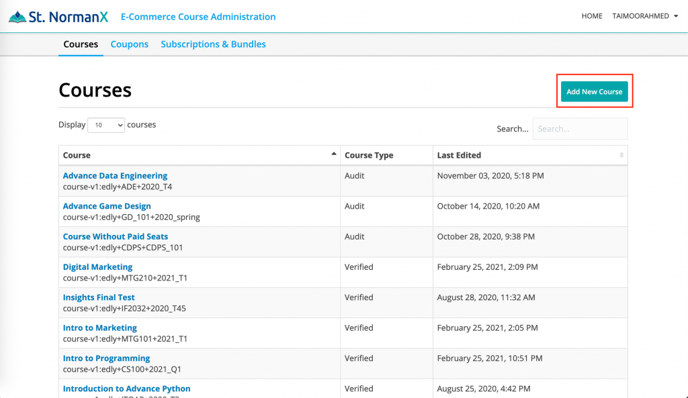688x398 pixels.
Task: Open the TAIMOORAHMED user dropdown
Action: click(645, 16)
